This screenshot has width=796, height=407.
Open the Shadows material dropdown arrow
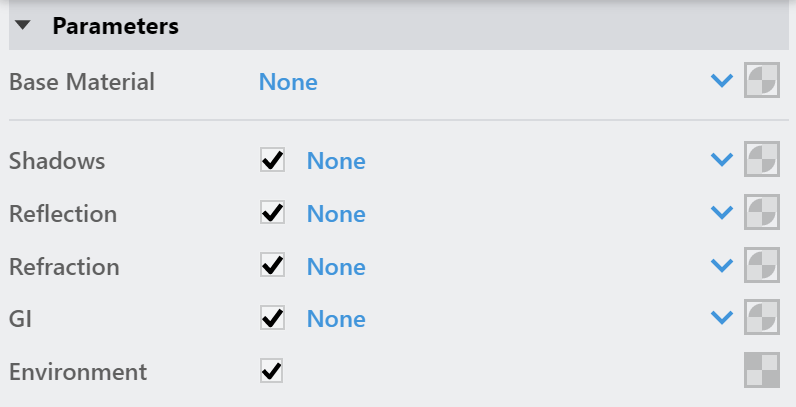721,159
